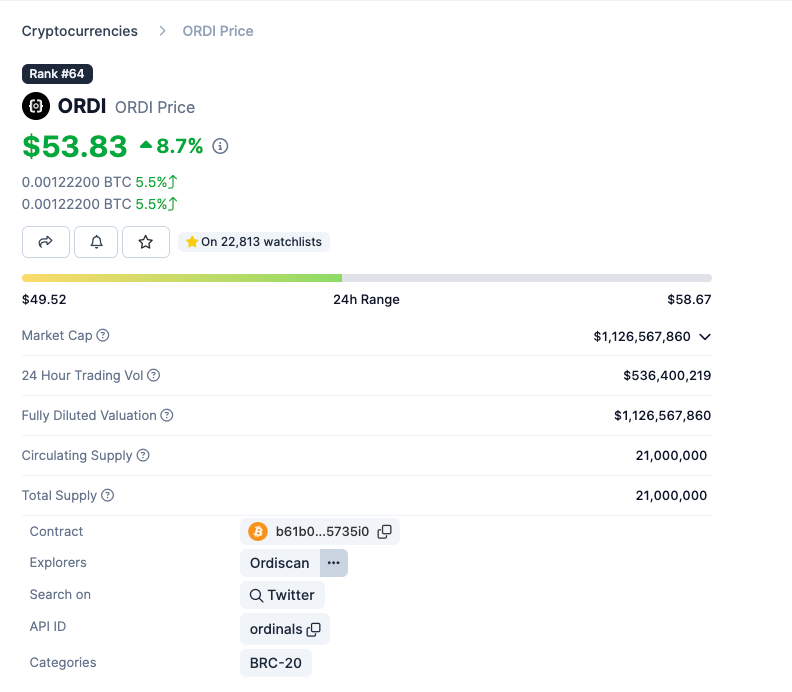Click the Explorers row label
792x692 pixels.
(58, 562)
